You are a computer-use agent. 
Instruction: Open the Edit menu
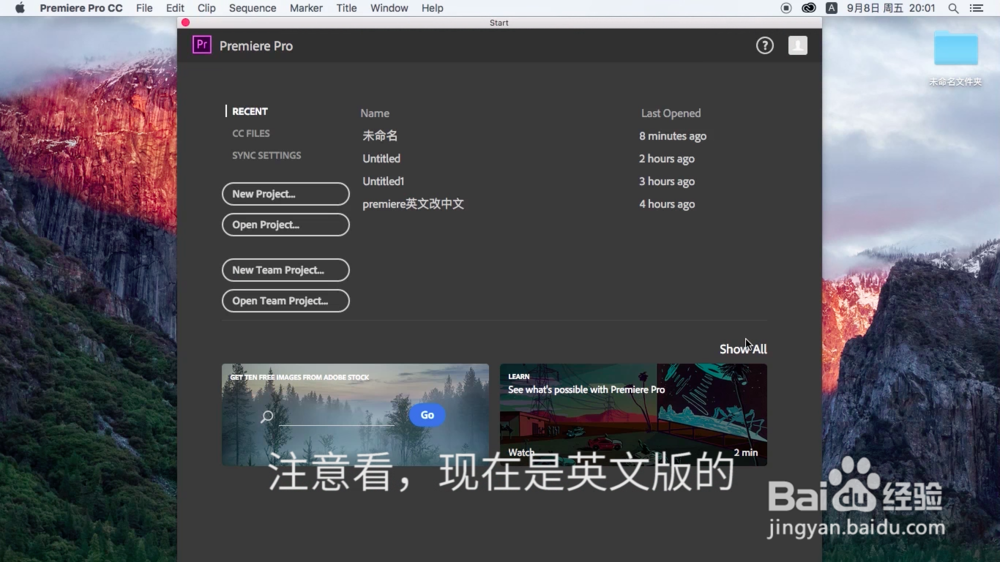click(175, 8)
